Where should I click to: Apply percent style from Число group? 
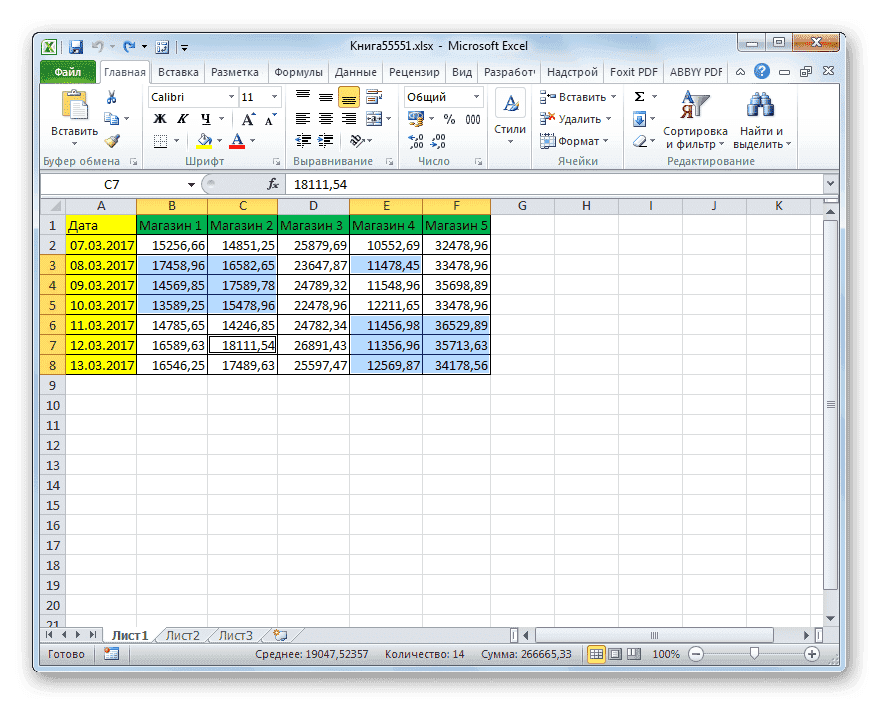point(450,120)
